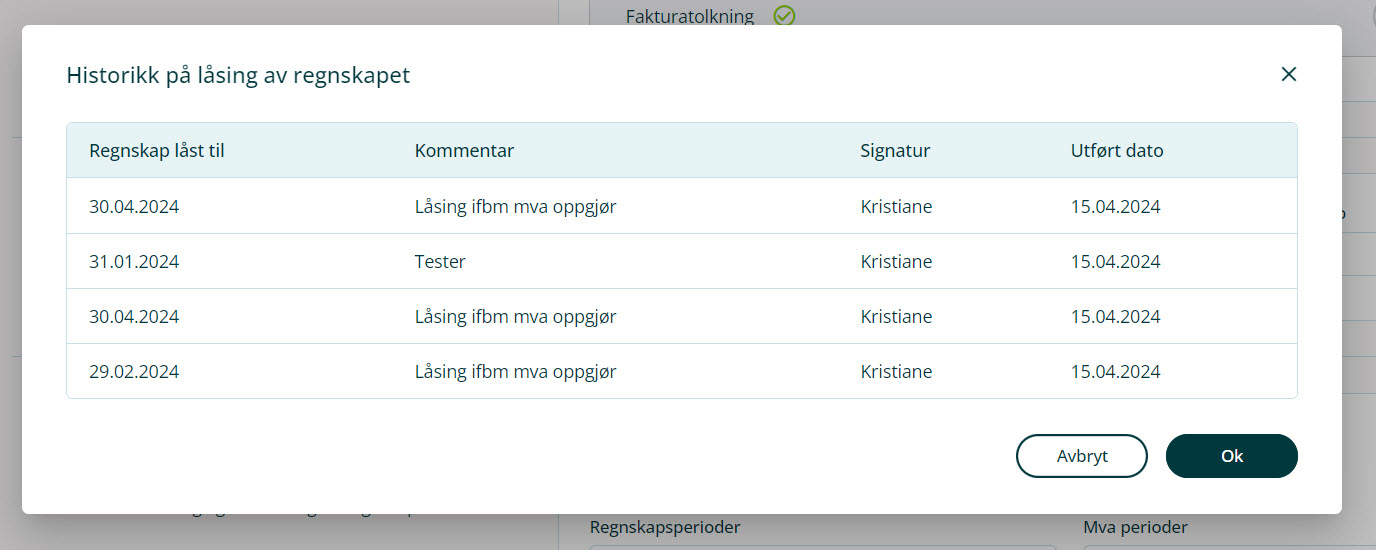Click the dialog title 'Historikk på låsing av regnskapet'
The image size is (1376, 550).
tap(238, 75)
